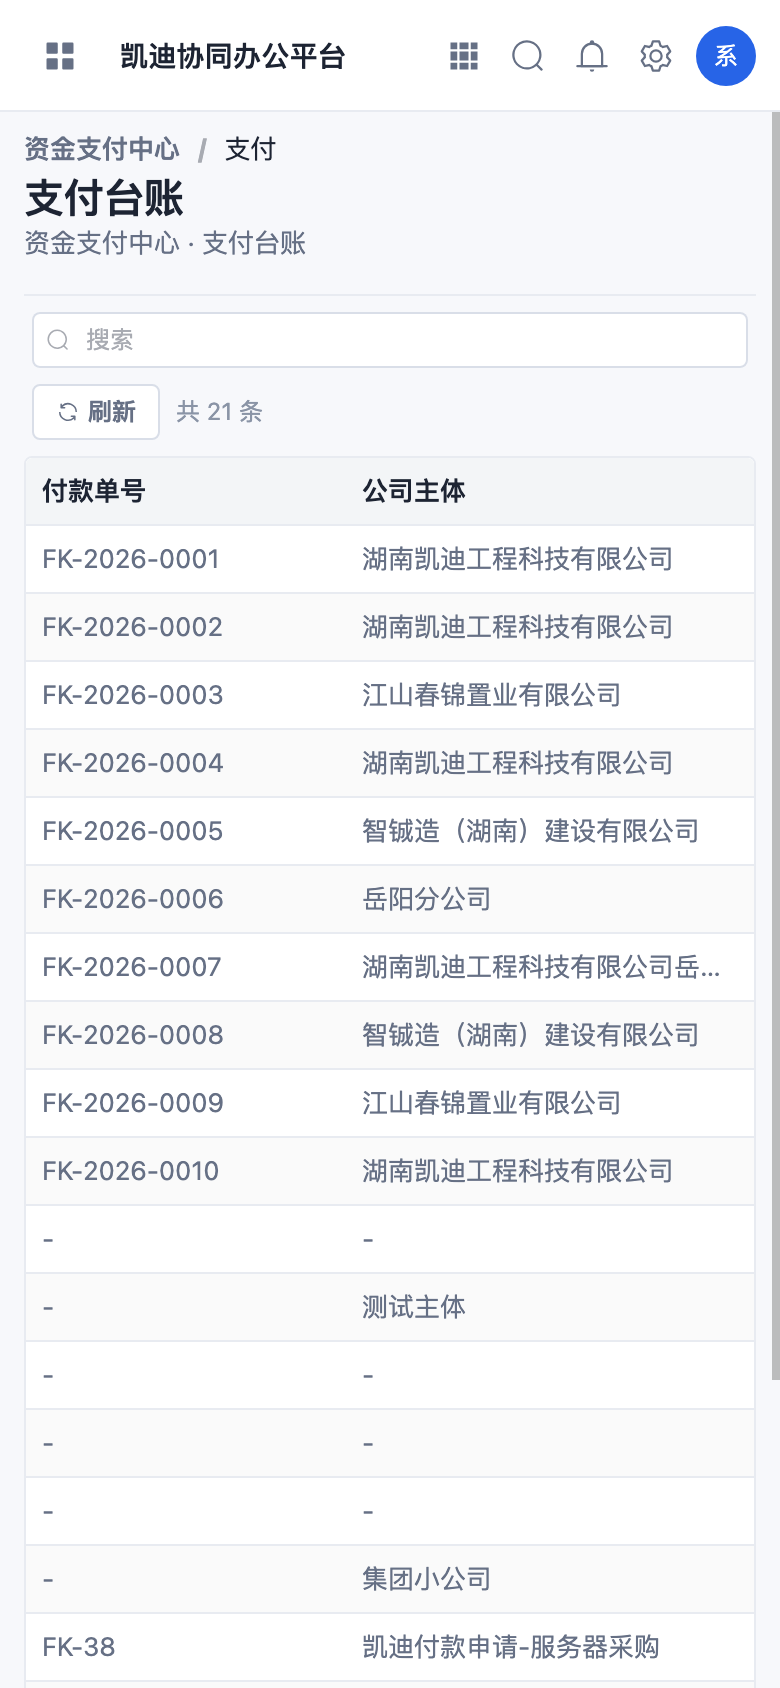Focus the 搜索 search input field
780x1688 pixels.
pyautogui.click(x=390, y=340)
